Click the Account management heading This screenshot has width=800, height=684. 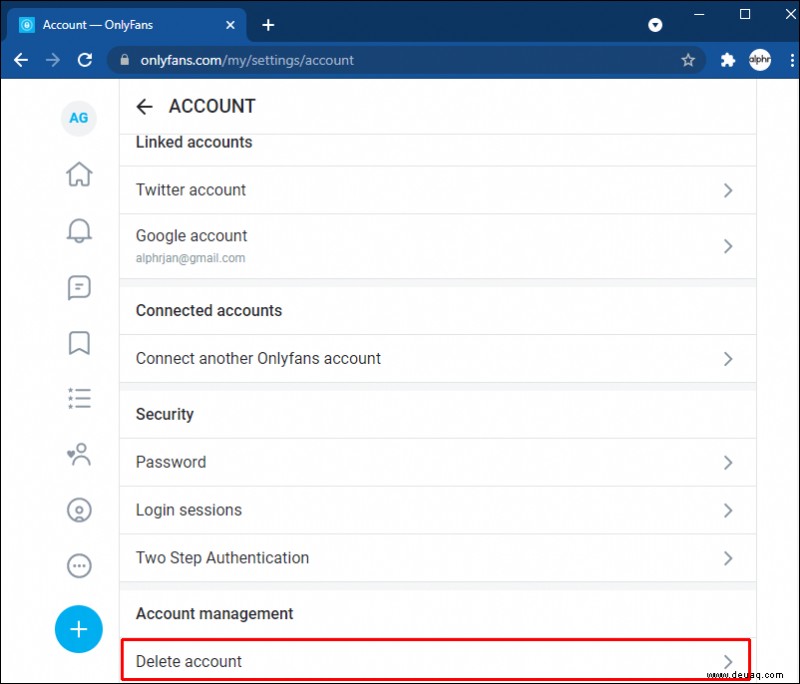coord(214,614)
